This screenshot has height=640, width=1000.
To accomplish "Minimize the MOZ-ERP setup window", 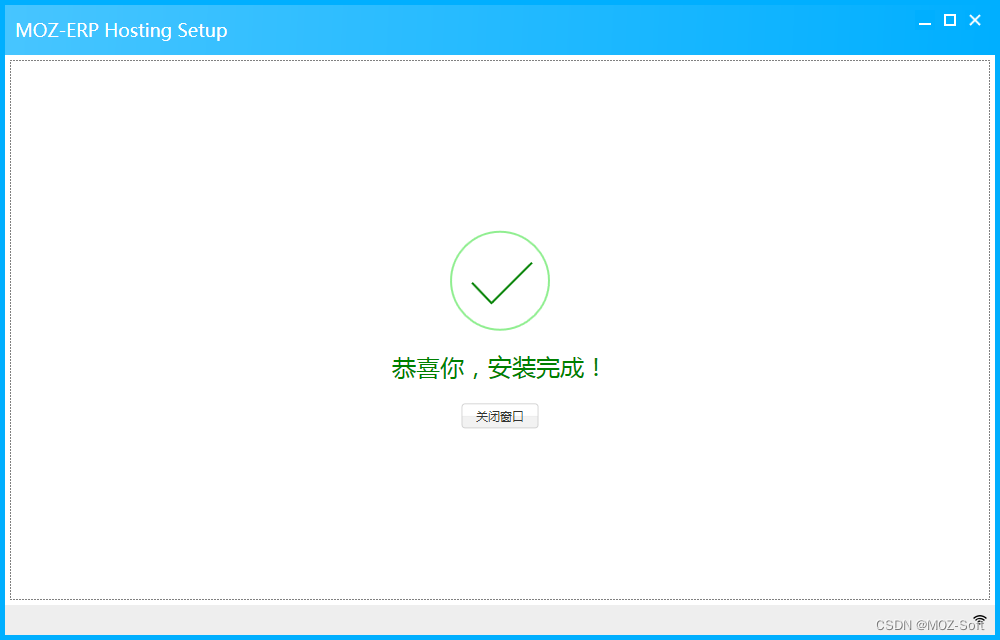I will coord(924,20).
